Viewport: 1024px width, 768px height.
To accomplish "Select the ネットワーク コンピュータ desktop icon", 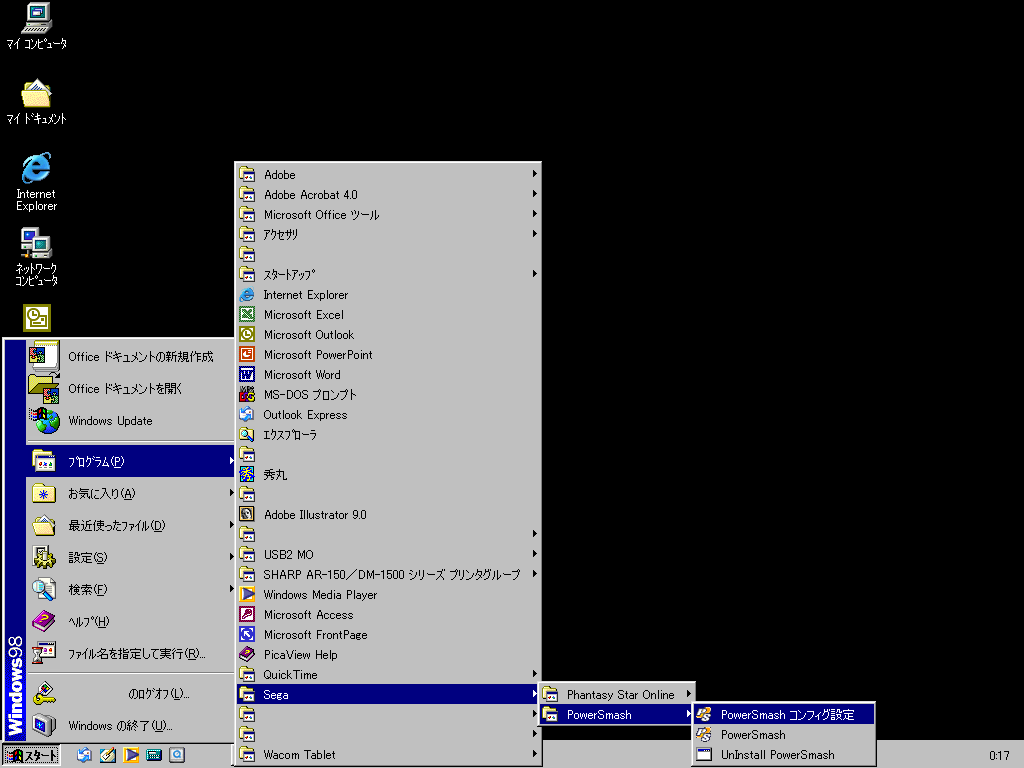I will click(37, 257).
